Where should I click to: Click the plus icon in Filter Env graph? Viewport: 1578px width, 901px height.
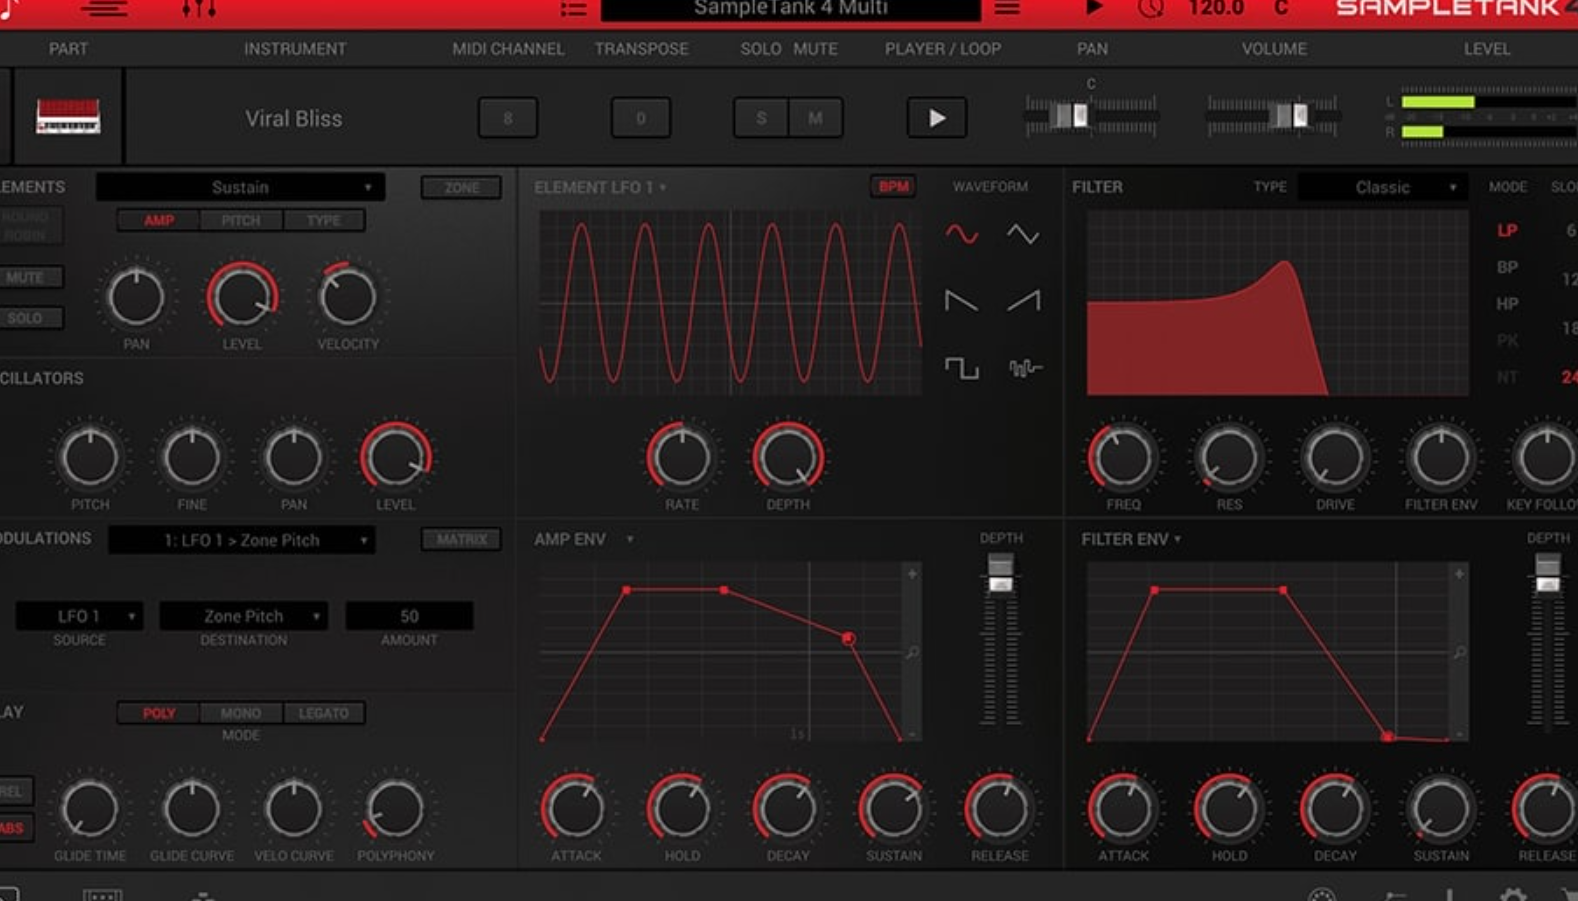1459,574
